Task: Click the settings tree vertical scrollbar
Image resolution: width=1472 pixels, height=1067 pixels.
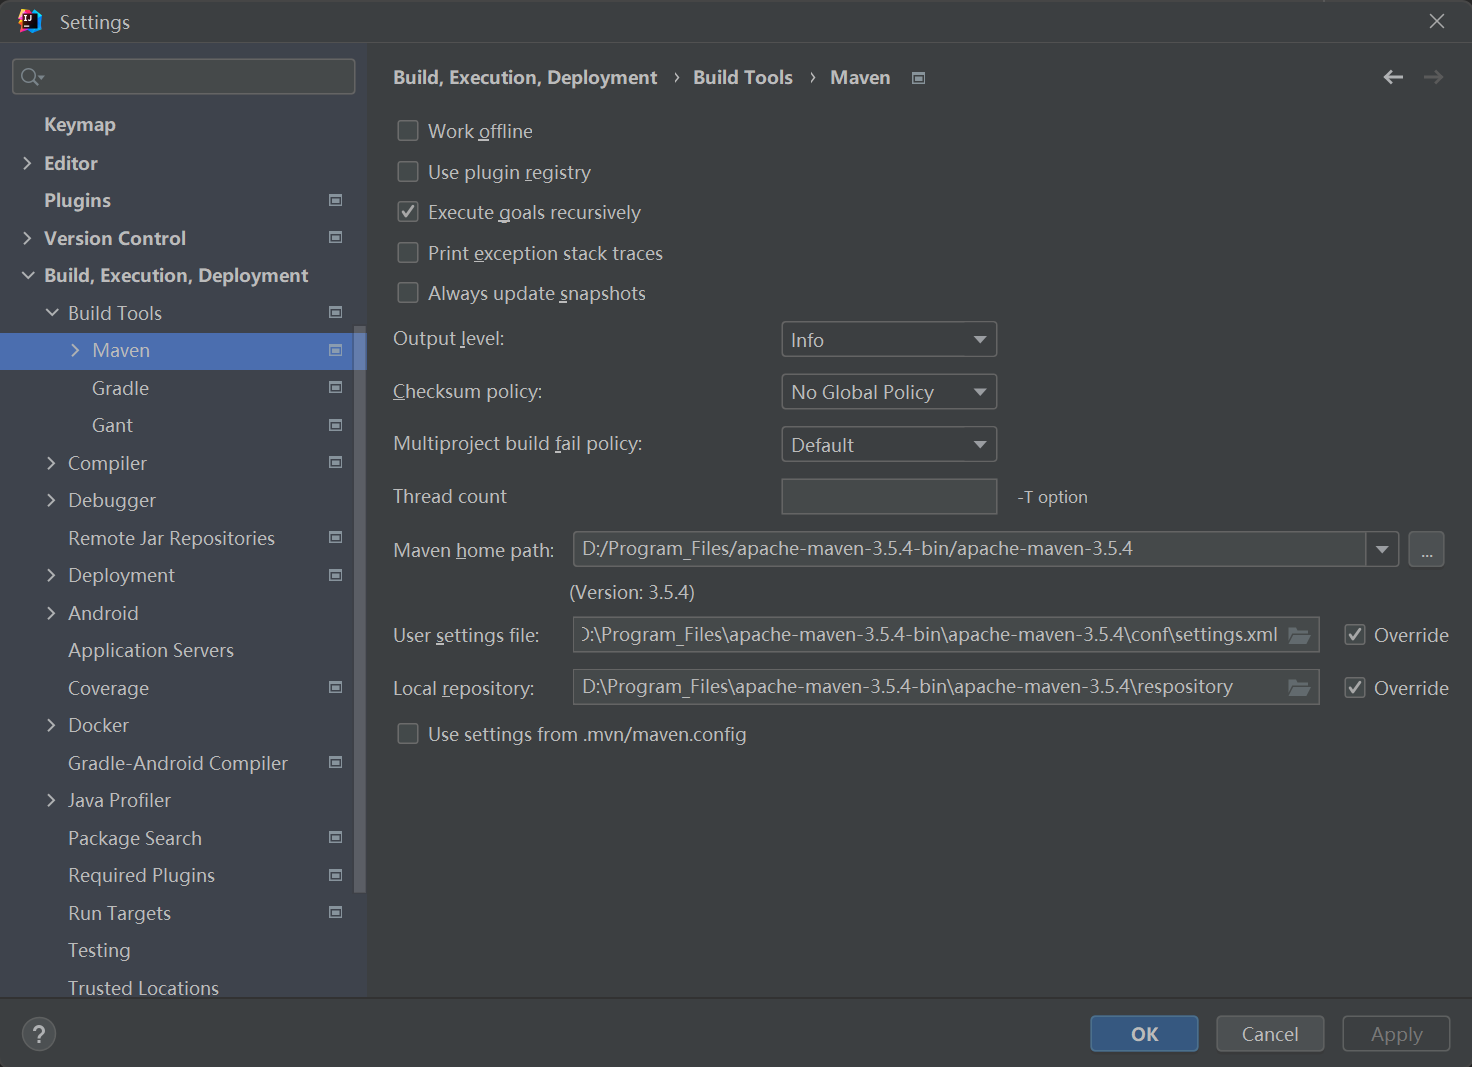Action: pos(360,608)
